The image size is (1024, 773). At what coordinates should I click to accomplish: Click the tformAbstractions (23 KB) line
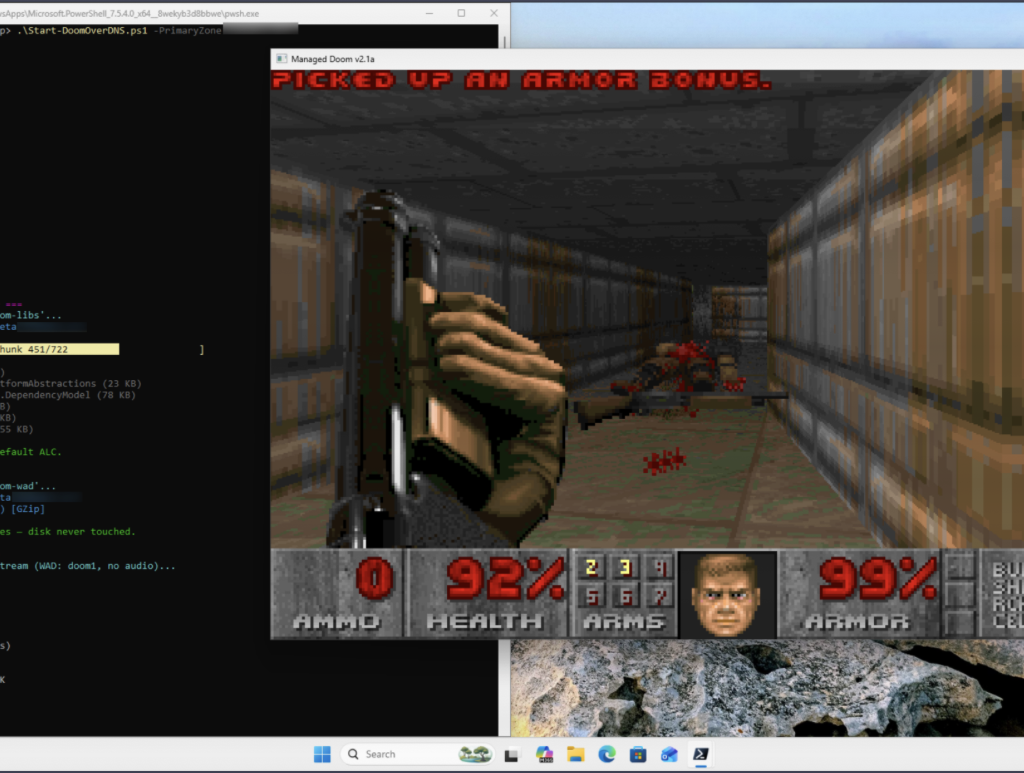coord(71,384)
